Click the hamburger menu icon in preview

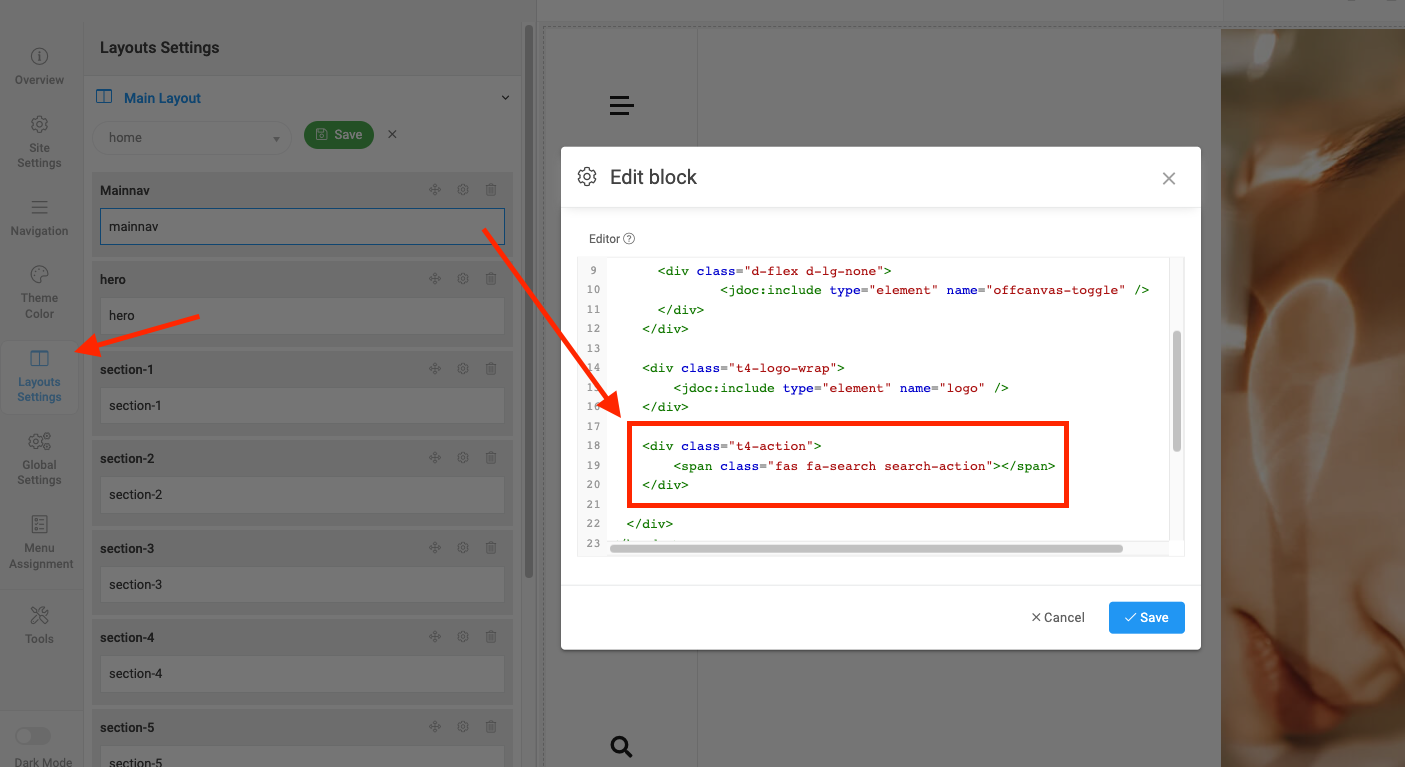pos(622,105)
